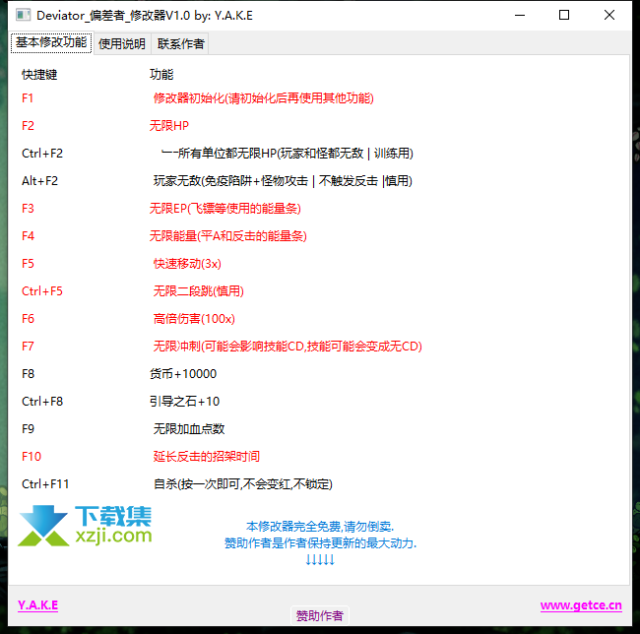Click the 功能 column header

tap(161, 75)
